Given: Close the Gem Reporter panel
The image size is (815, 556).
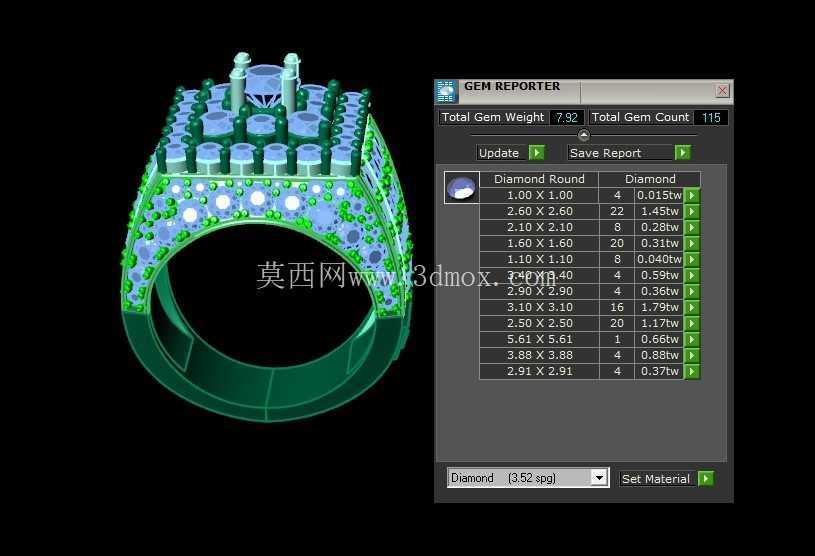Looking at the screenshot, I should [x=722, y=91].
